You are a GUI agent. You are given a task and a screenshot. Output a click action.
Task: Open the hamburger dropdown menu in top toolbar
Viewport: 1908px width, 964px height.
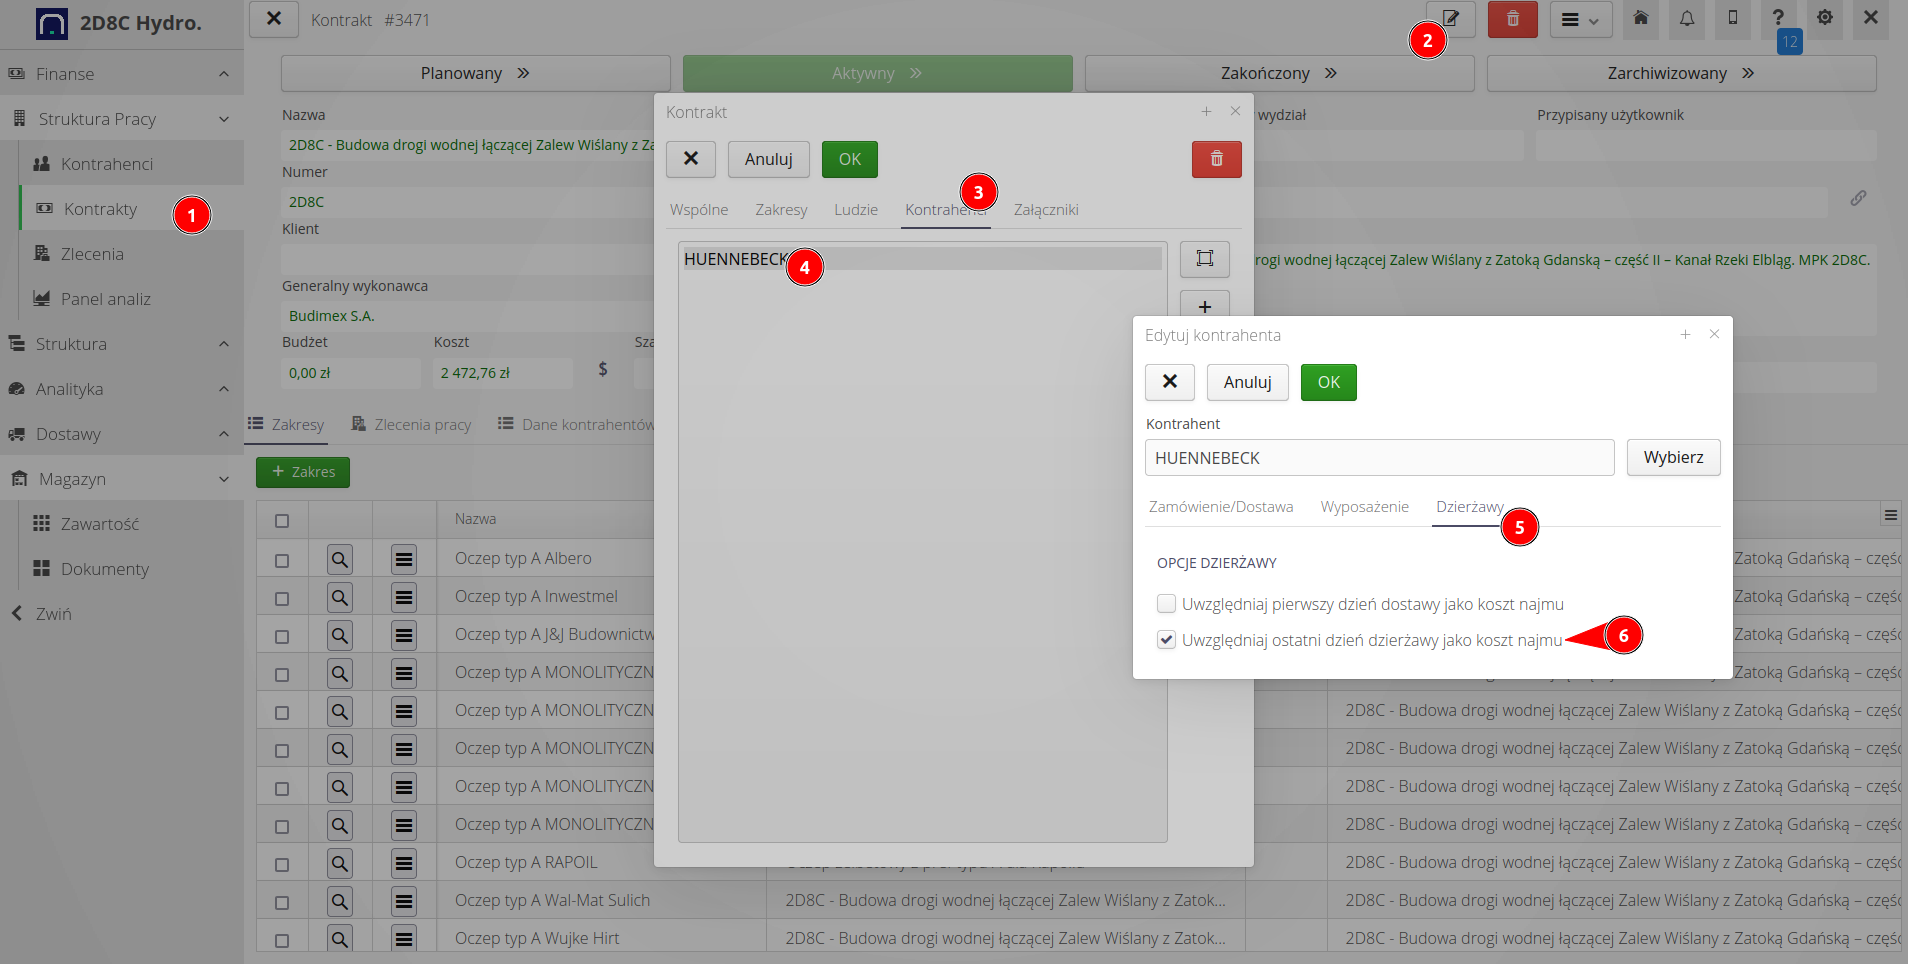1581,20
